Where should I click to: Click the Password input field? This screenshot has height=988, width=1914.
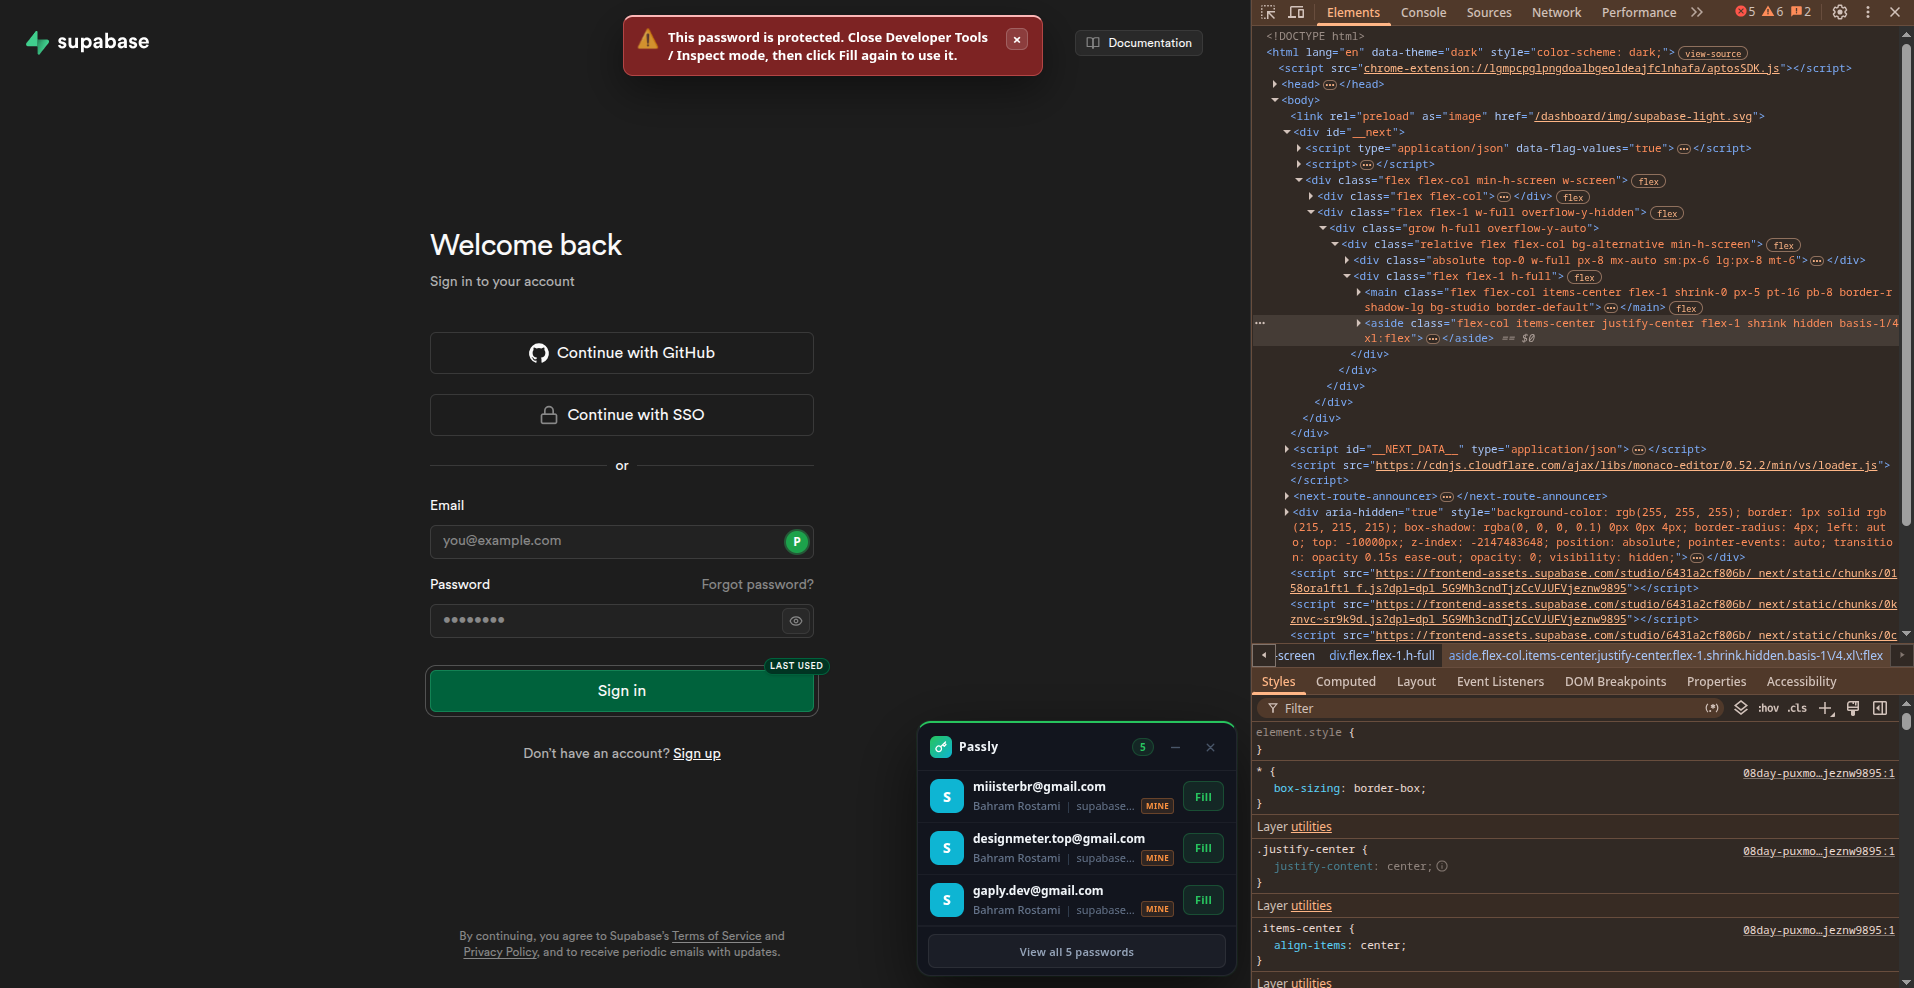coord(622,621)
